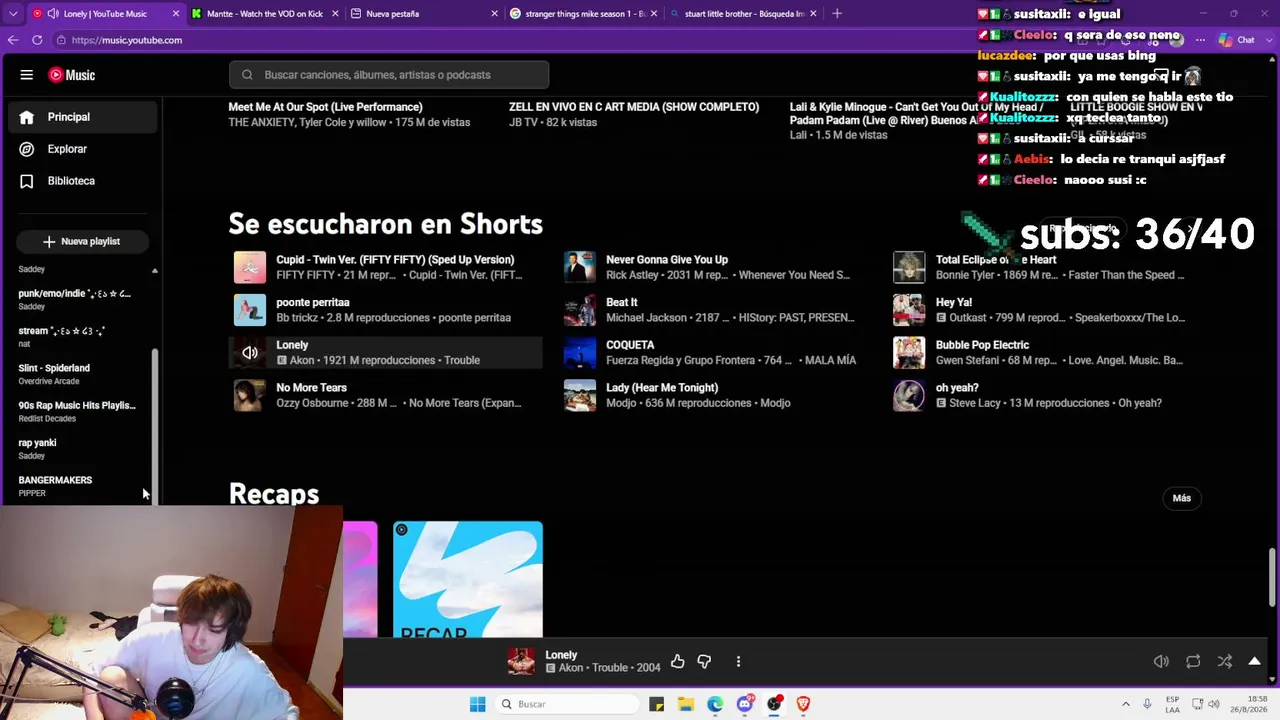The height and width of the screenshot is (720, 1280).
Task: Like the playing song Lonely
Action: click(x=678, y=661)
